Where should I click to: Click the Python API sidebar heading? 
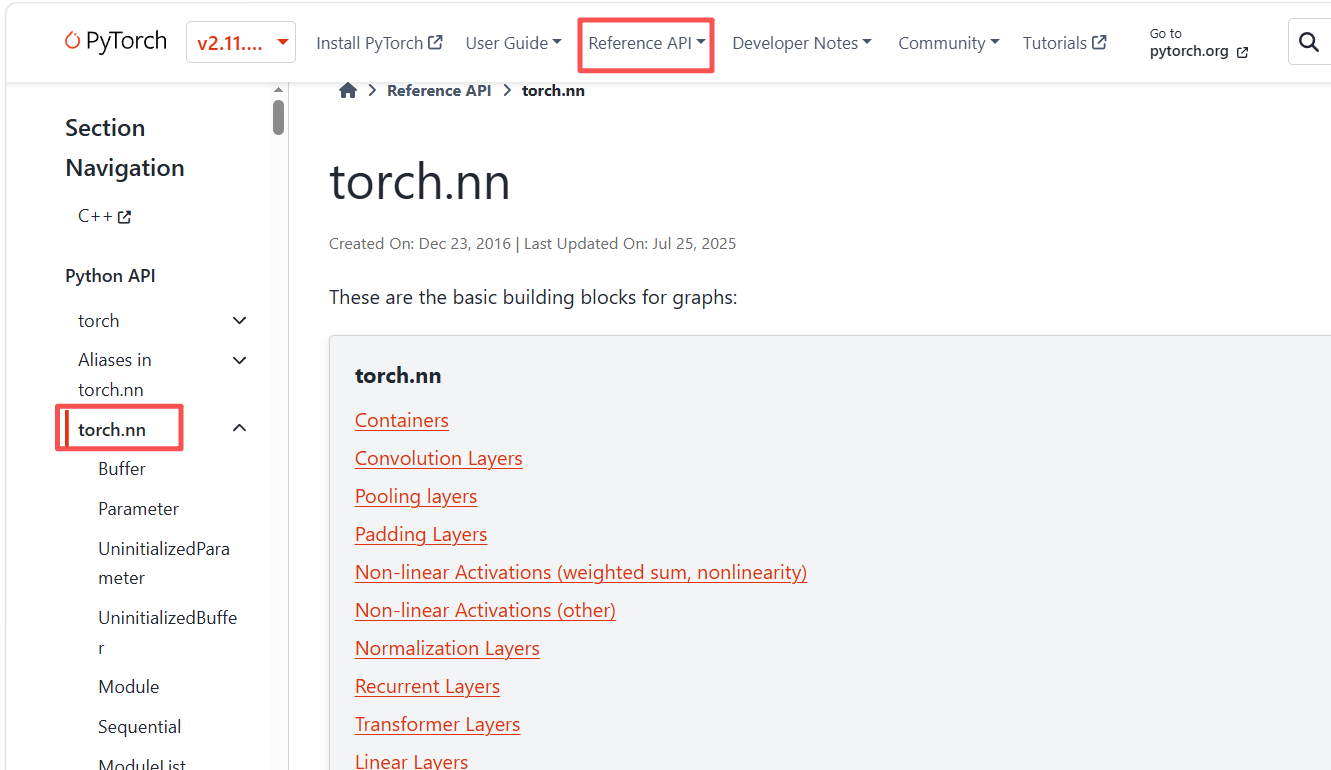(110, 276)
